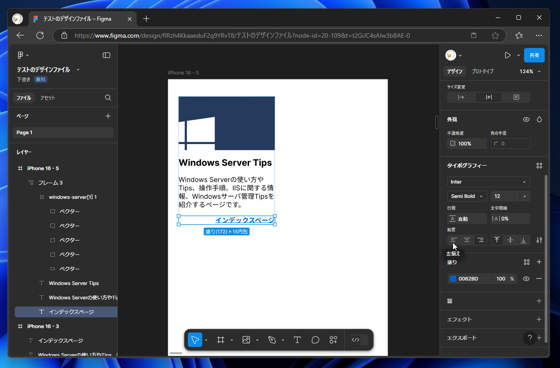Screen dimensions: 560x368
Task: Open the Inter font family dropdown
Action: point(488,182)
